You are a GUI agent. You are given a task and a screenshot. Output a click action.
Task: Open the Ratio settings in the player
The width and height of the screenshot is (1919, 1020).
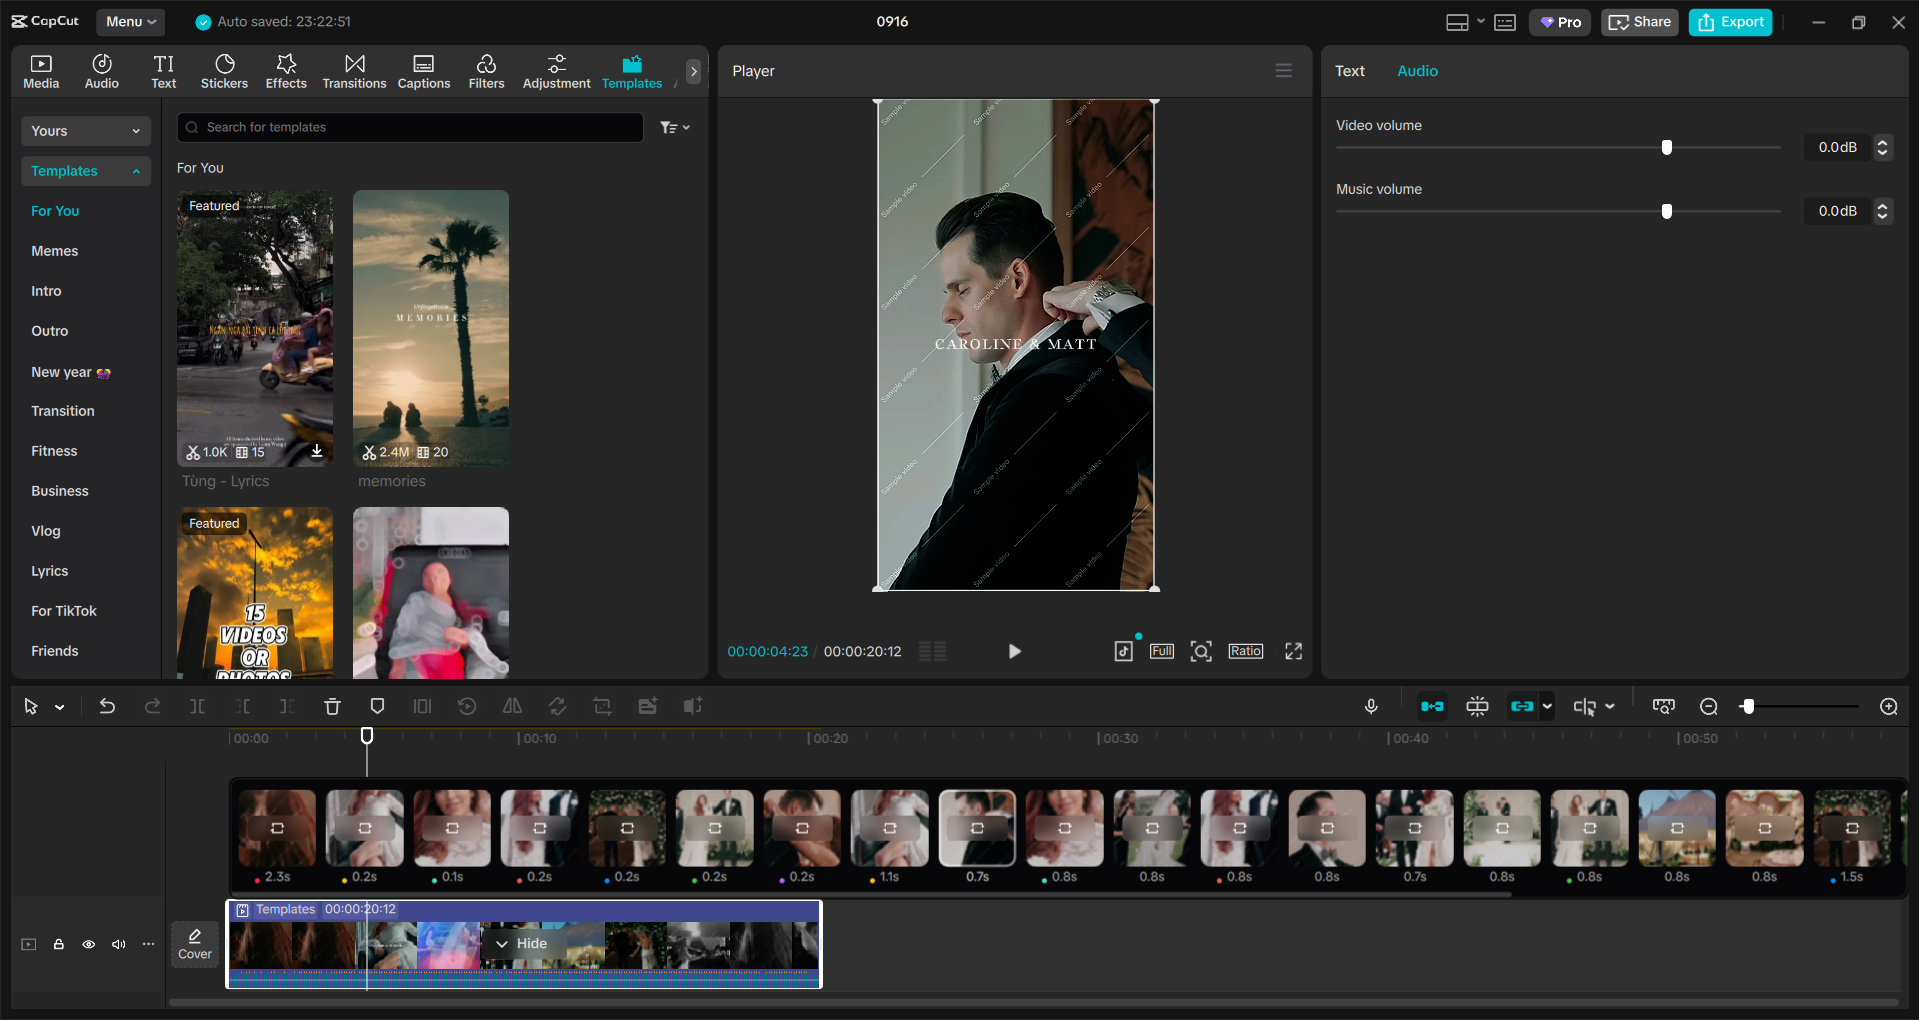click(x=1245, y=651)
